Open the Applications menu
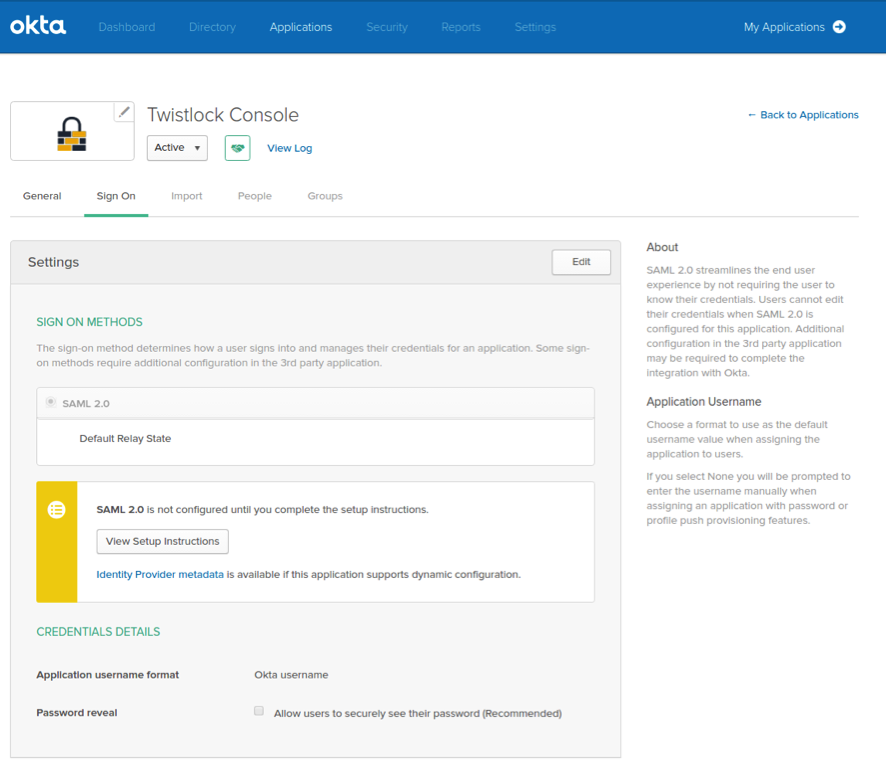Viewport: 887px width, 765px height. point(301,27)
